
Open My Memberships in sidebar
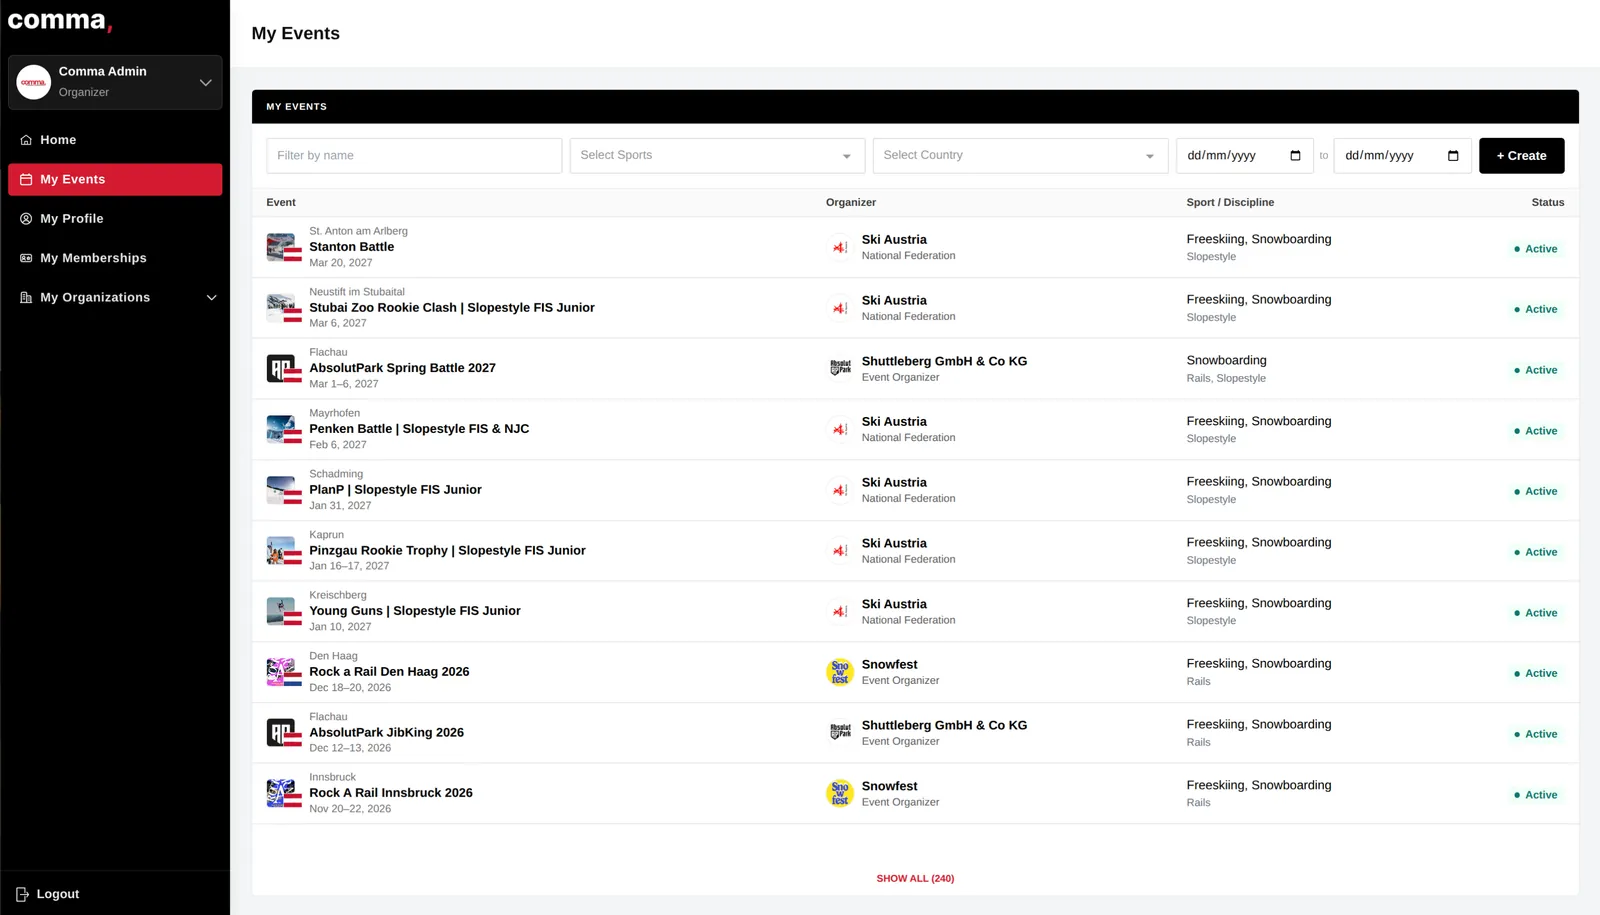115,258
